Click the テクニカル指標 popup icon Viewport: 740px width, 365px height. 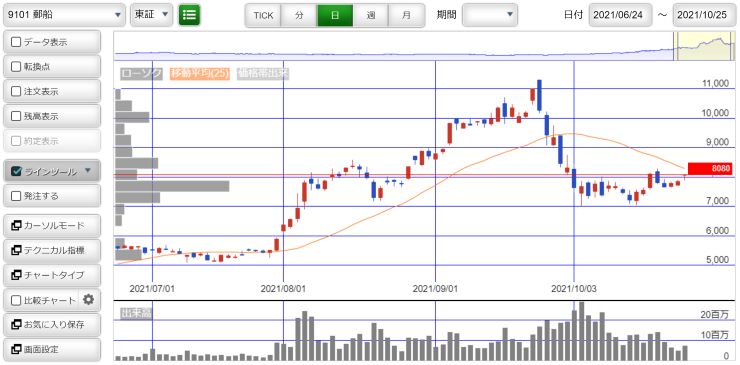16,250
